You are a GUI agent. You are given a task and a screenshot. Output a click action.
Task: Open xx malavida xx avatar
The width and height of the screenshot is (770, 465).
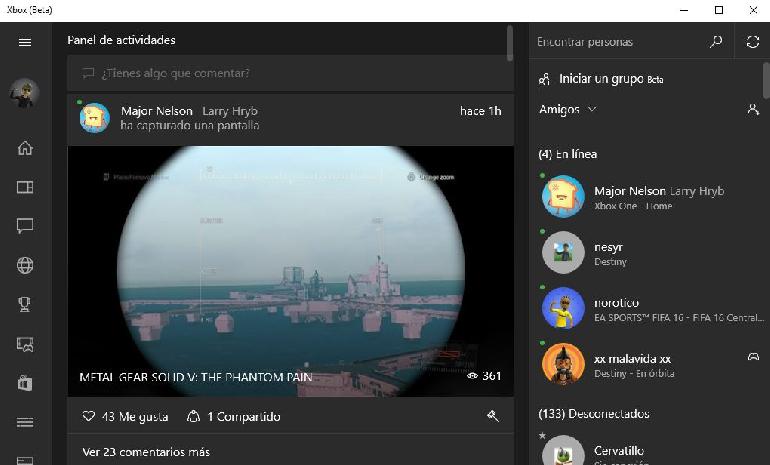[563, 364]
